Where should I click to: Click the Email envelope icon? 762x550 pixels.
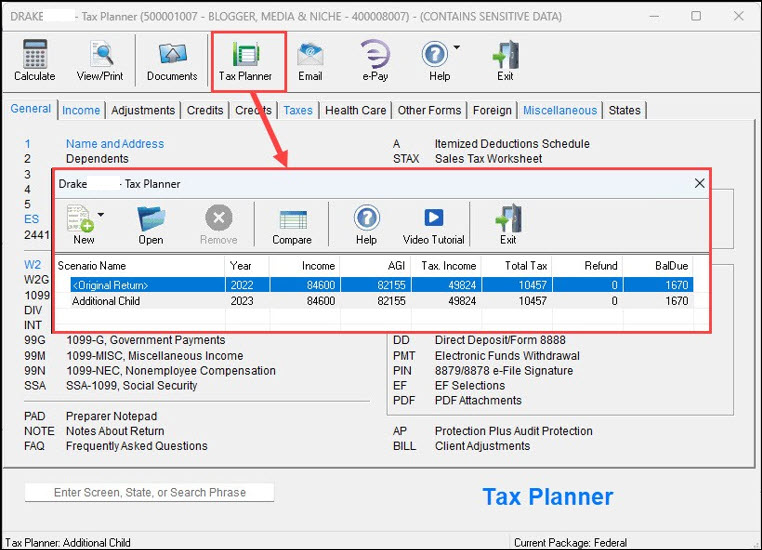tap(310, 54)
